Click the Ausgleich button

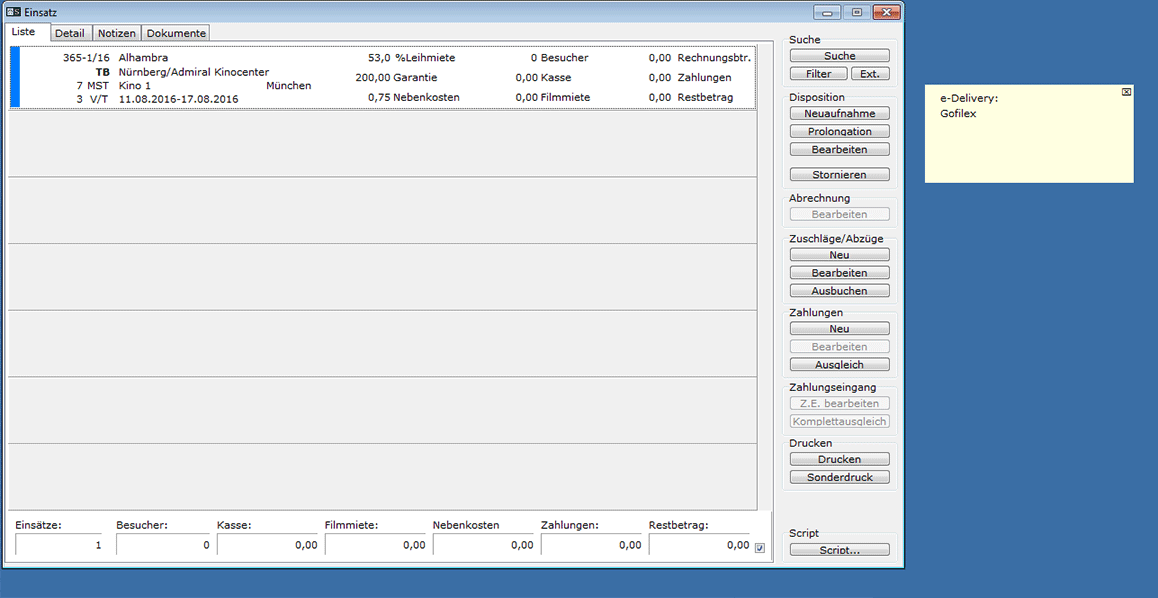click(x=839, y=365)
